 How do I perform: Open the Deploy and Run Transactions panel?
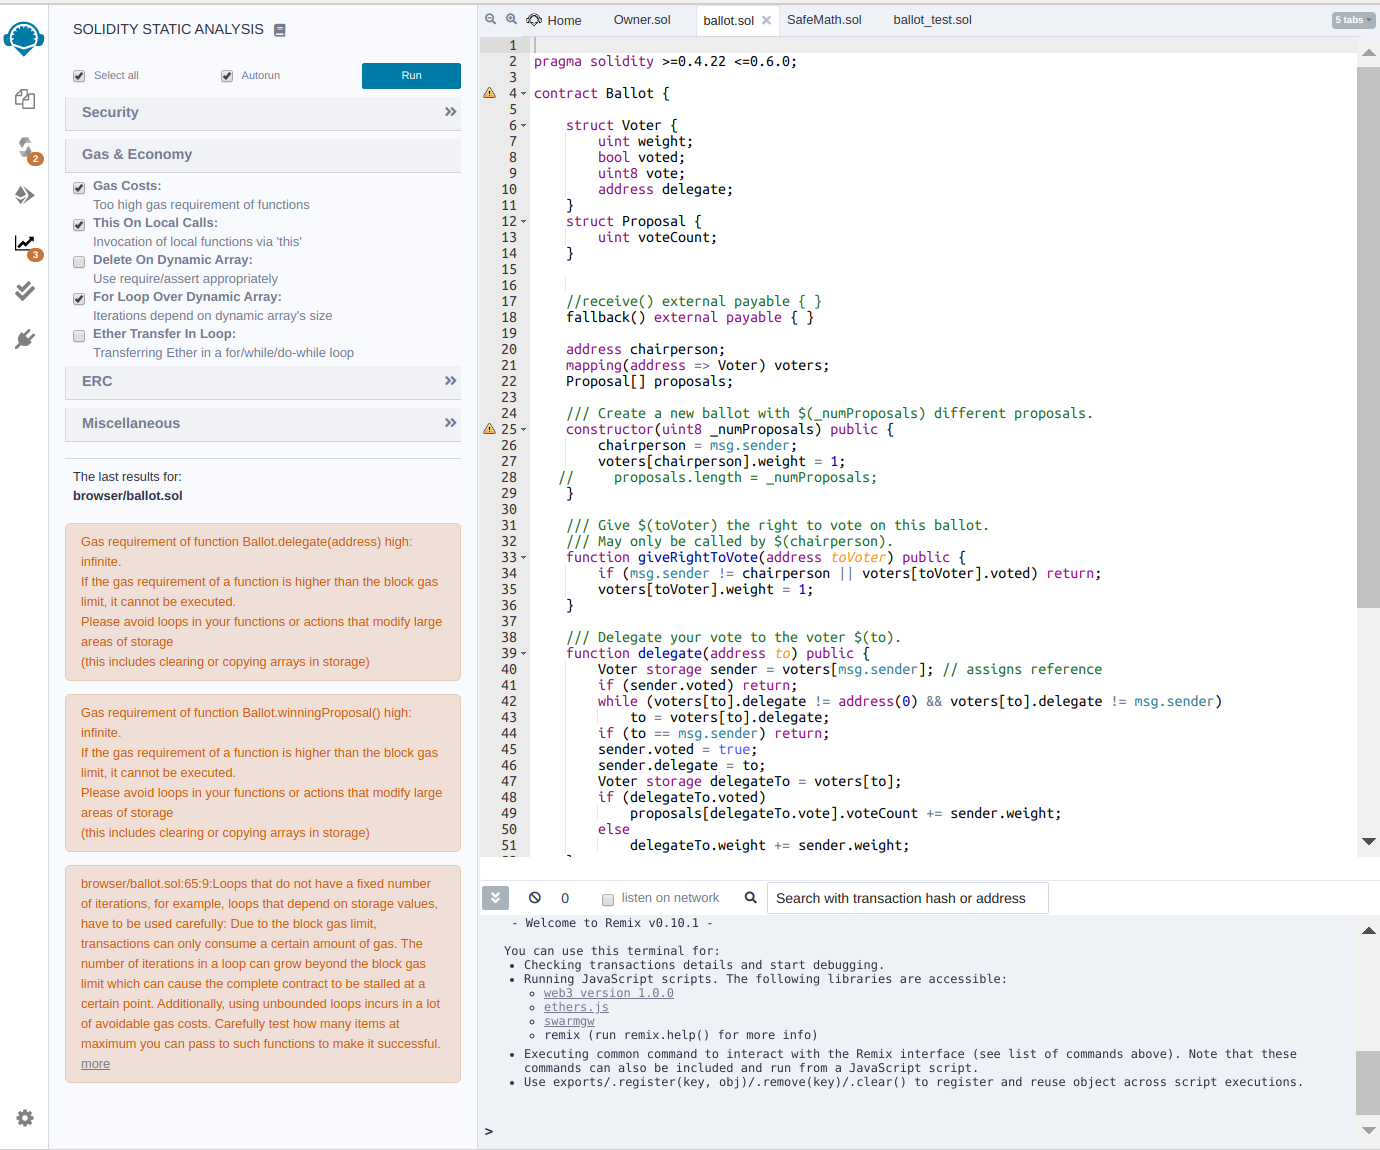pos(24,195)
